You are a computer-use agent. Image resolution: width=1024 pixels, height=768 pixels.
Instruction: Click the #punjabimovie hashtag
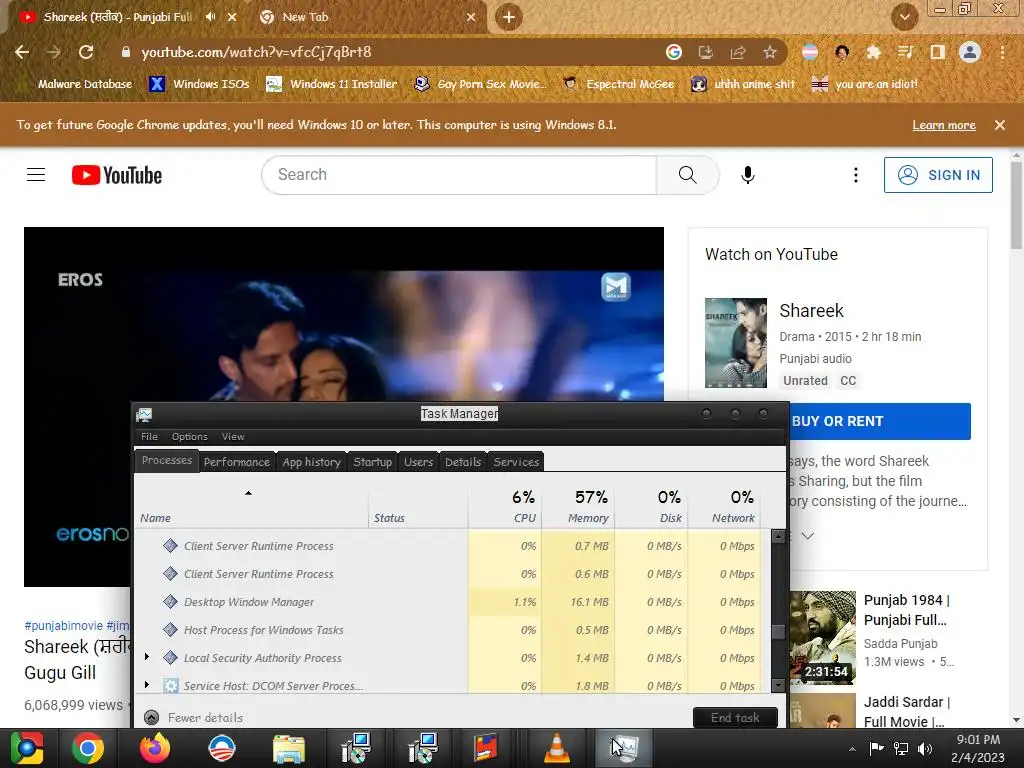click(x=63, y=625)
